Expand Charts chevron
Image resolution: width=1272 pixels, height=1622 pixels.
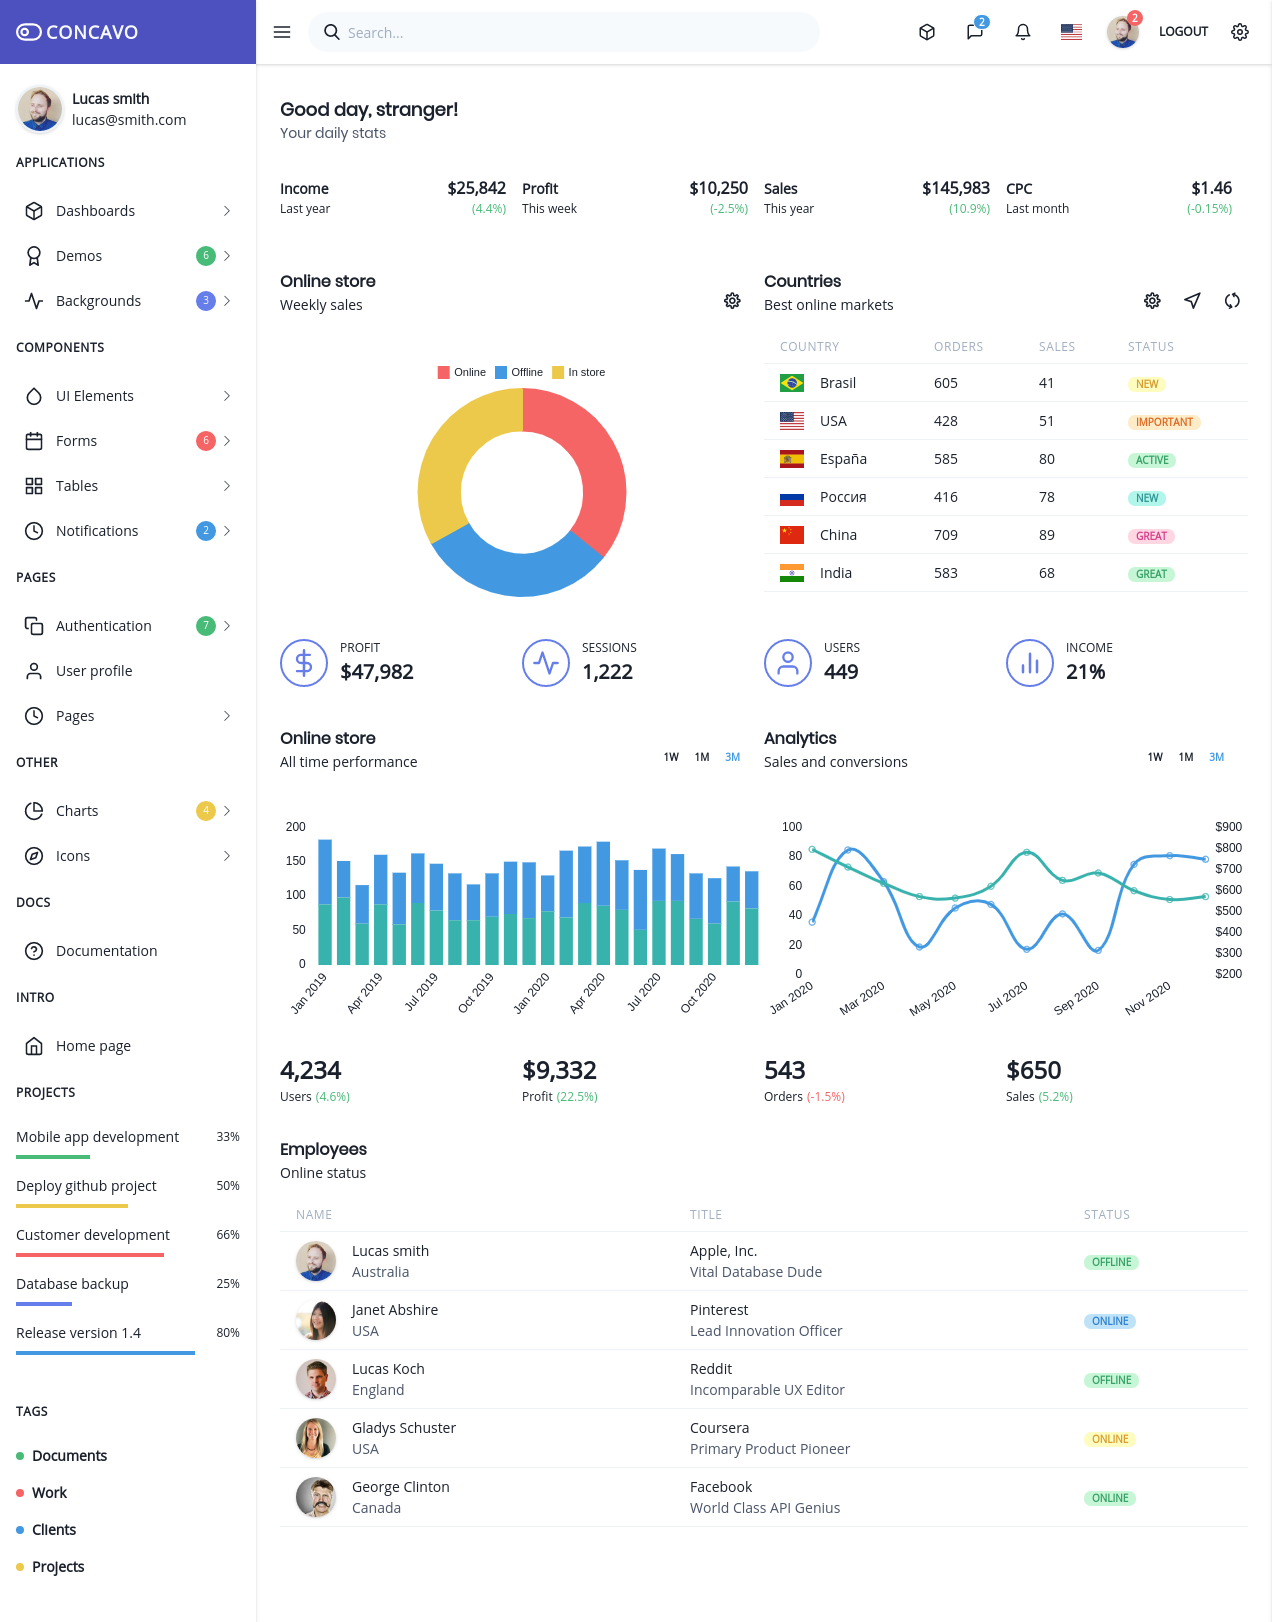227,811
